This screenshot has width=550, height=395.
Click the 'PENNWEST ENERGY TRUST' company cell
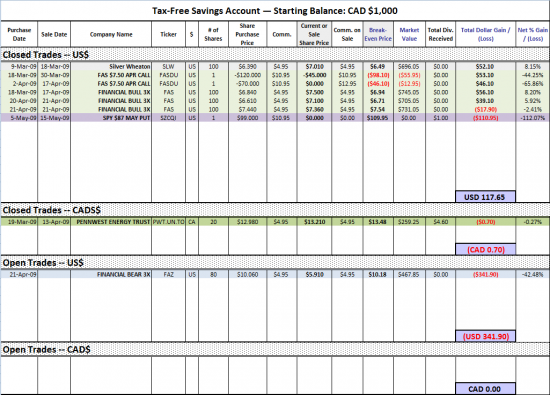coord(111,222)
